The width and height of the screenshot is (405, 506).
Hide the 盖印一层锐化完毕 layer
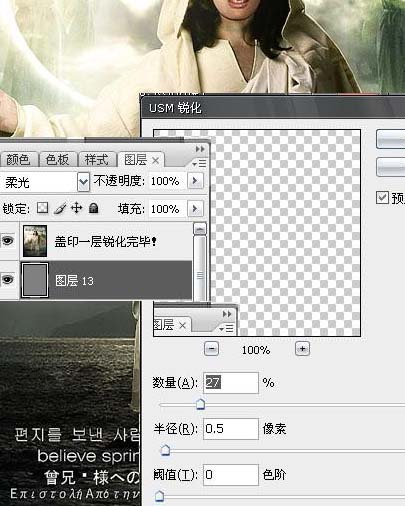[x=8, y=240]
